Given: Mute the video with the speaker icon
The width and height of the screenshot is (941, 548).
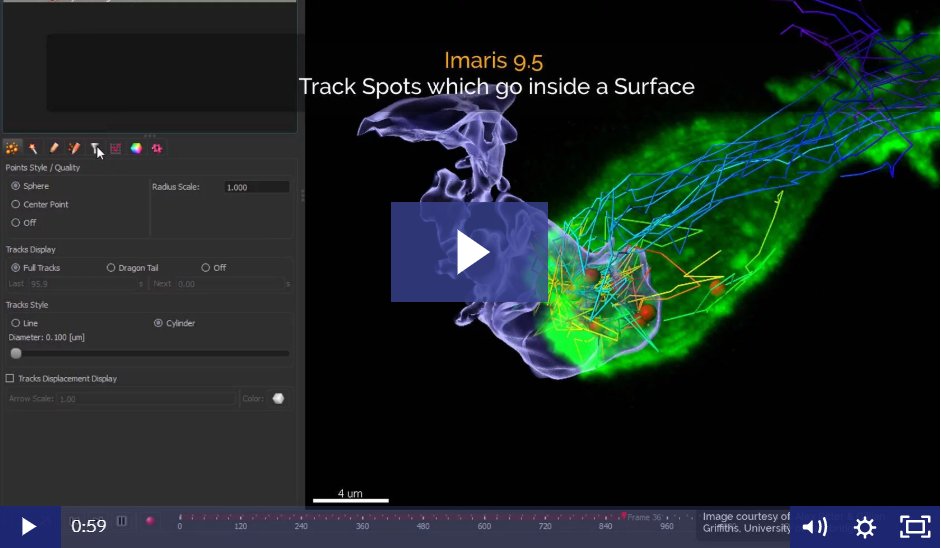Looking at the screenshot, I should [814, 527].
